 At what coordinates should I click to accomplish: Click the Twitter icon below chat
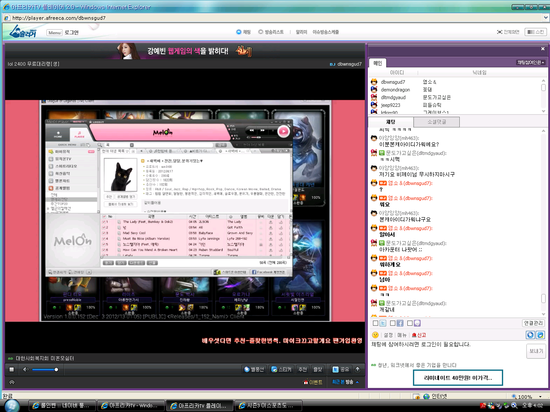(383, 323)
